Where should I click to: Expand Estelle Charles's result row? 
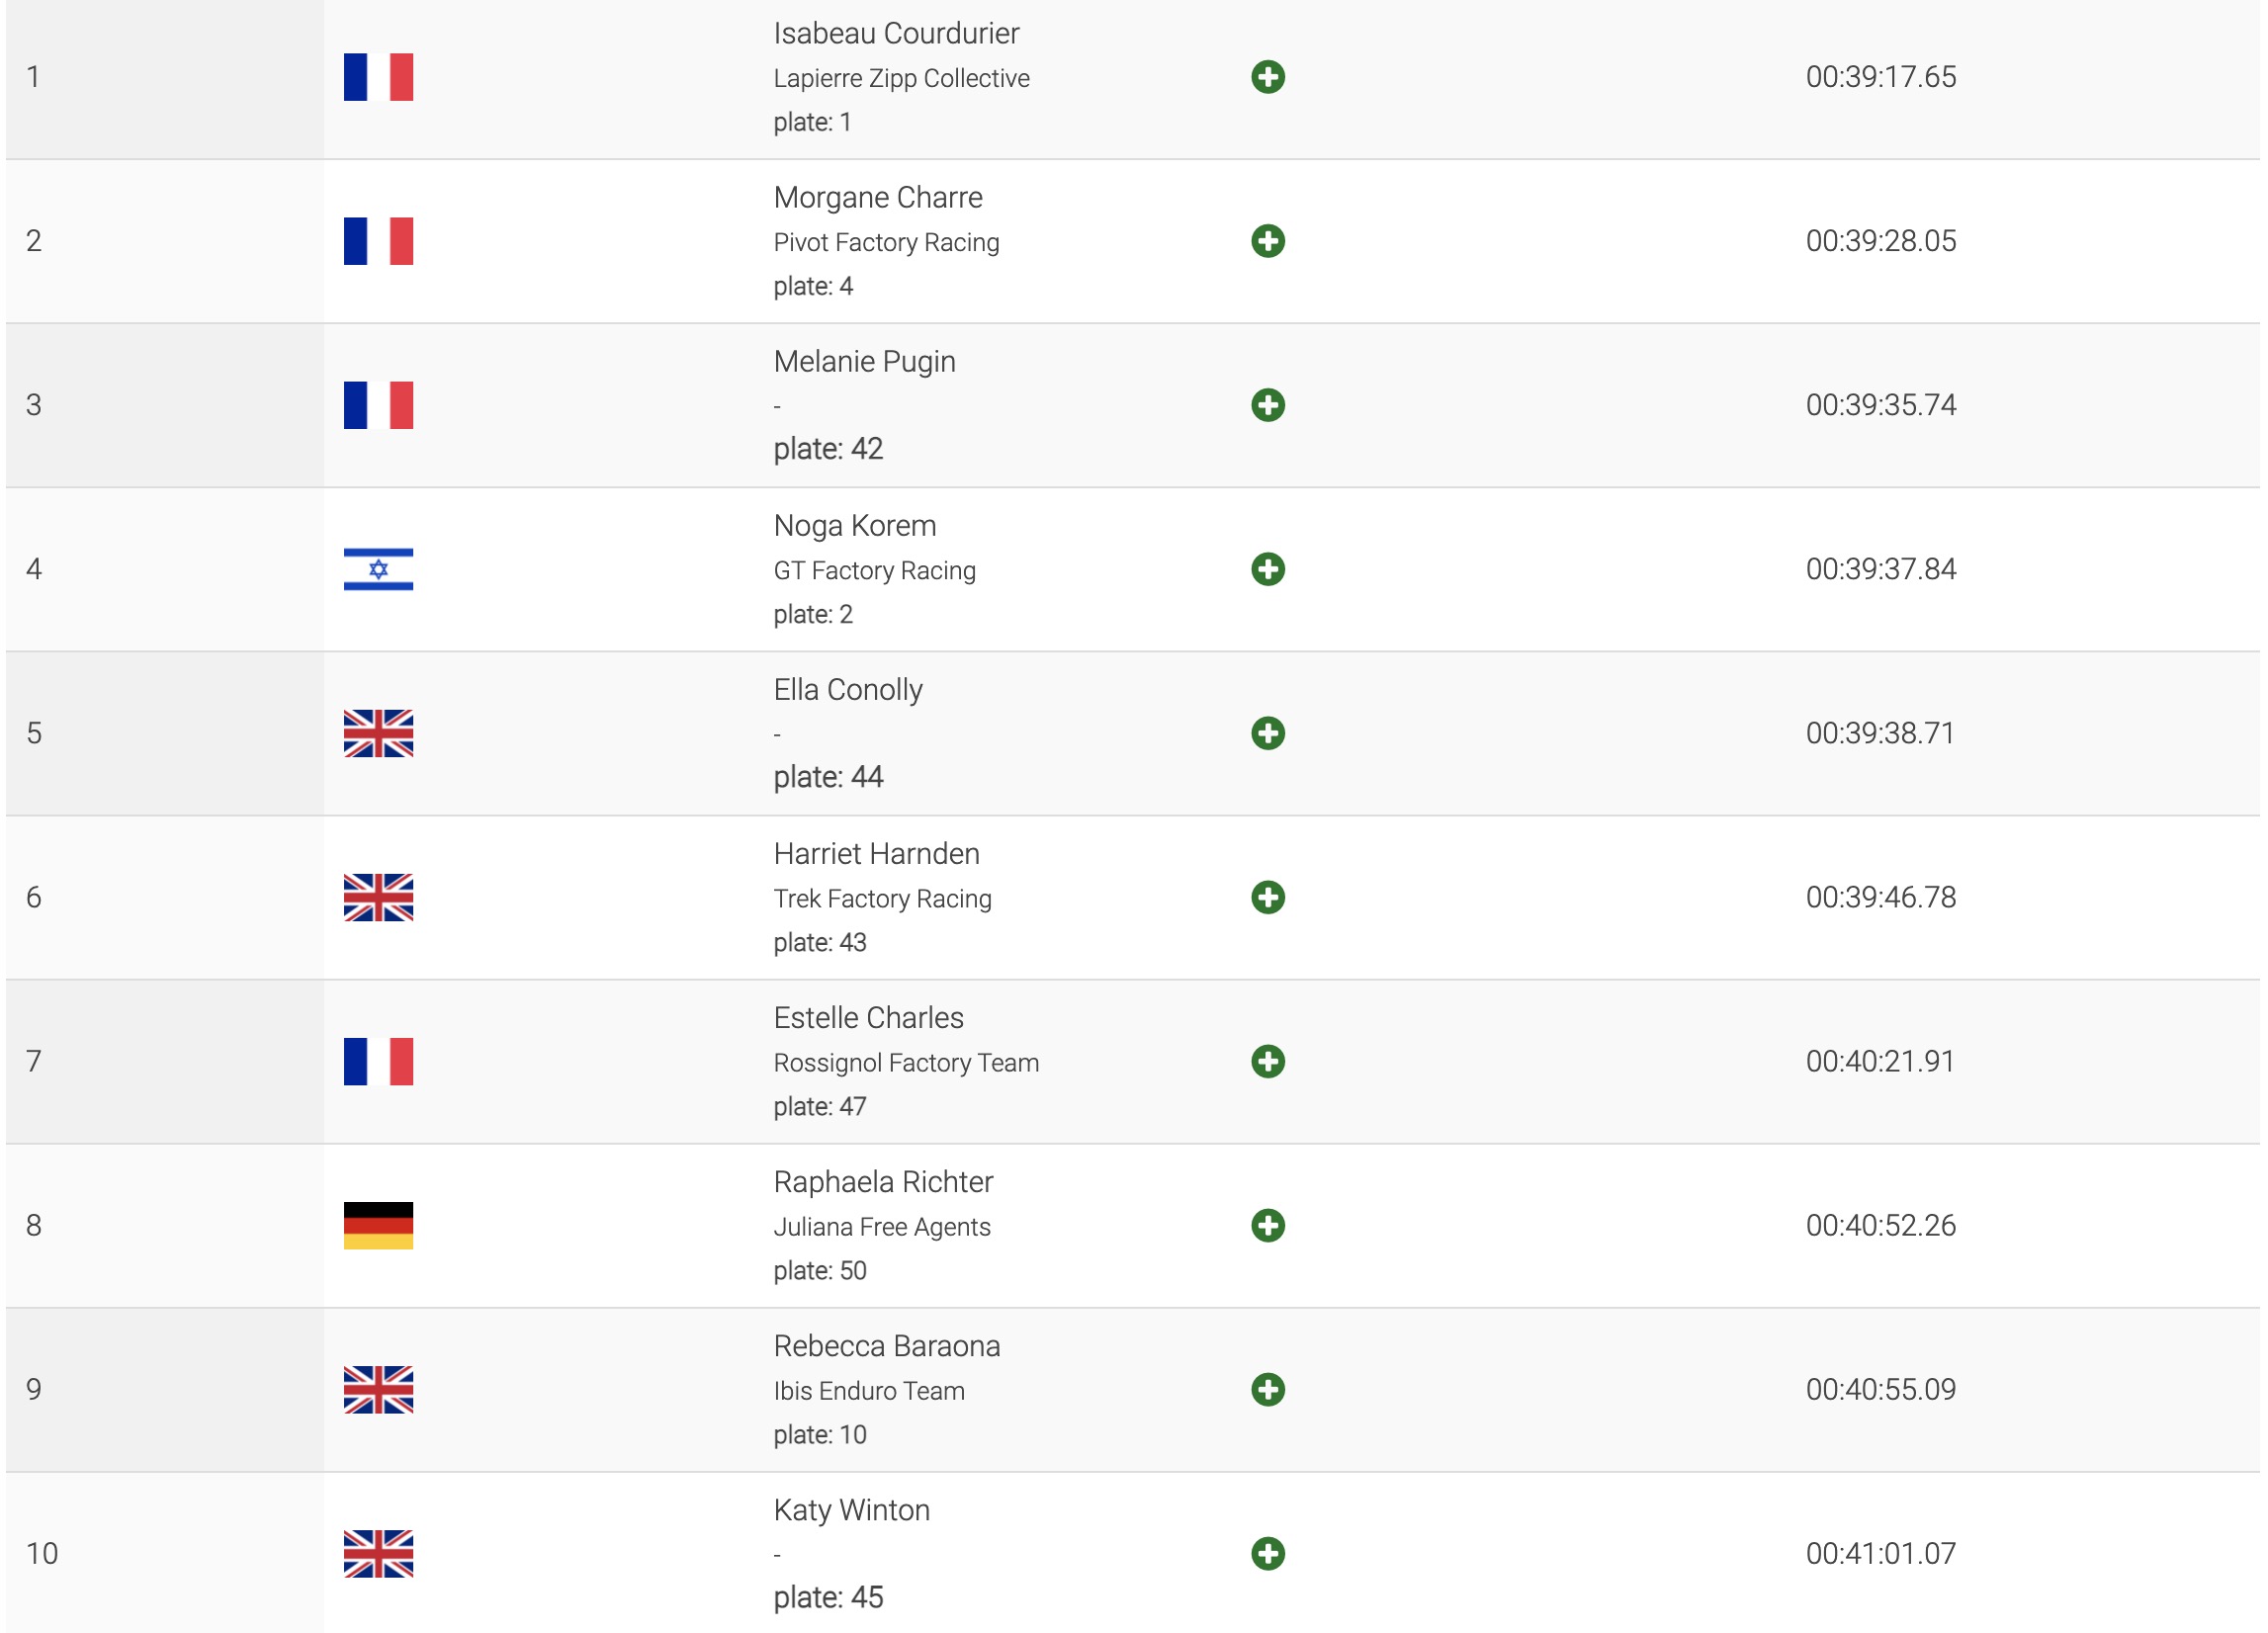point(1267,1061)
